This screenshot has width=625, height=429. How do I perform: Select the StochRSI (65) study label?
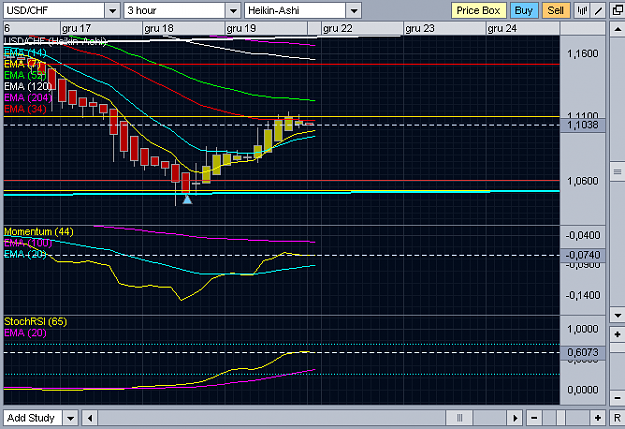[35, 321]
